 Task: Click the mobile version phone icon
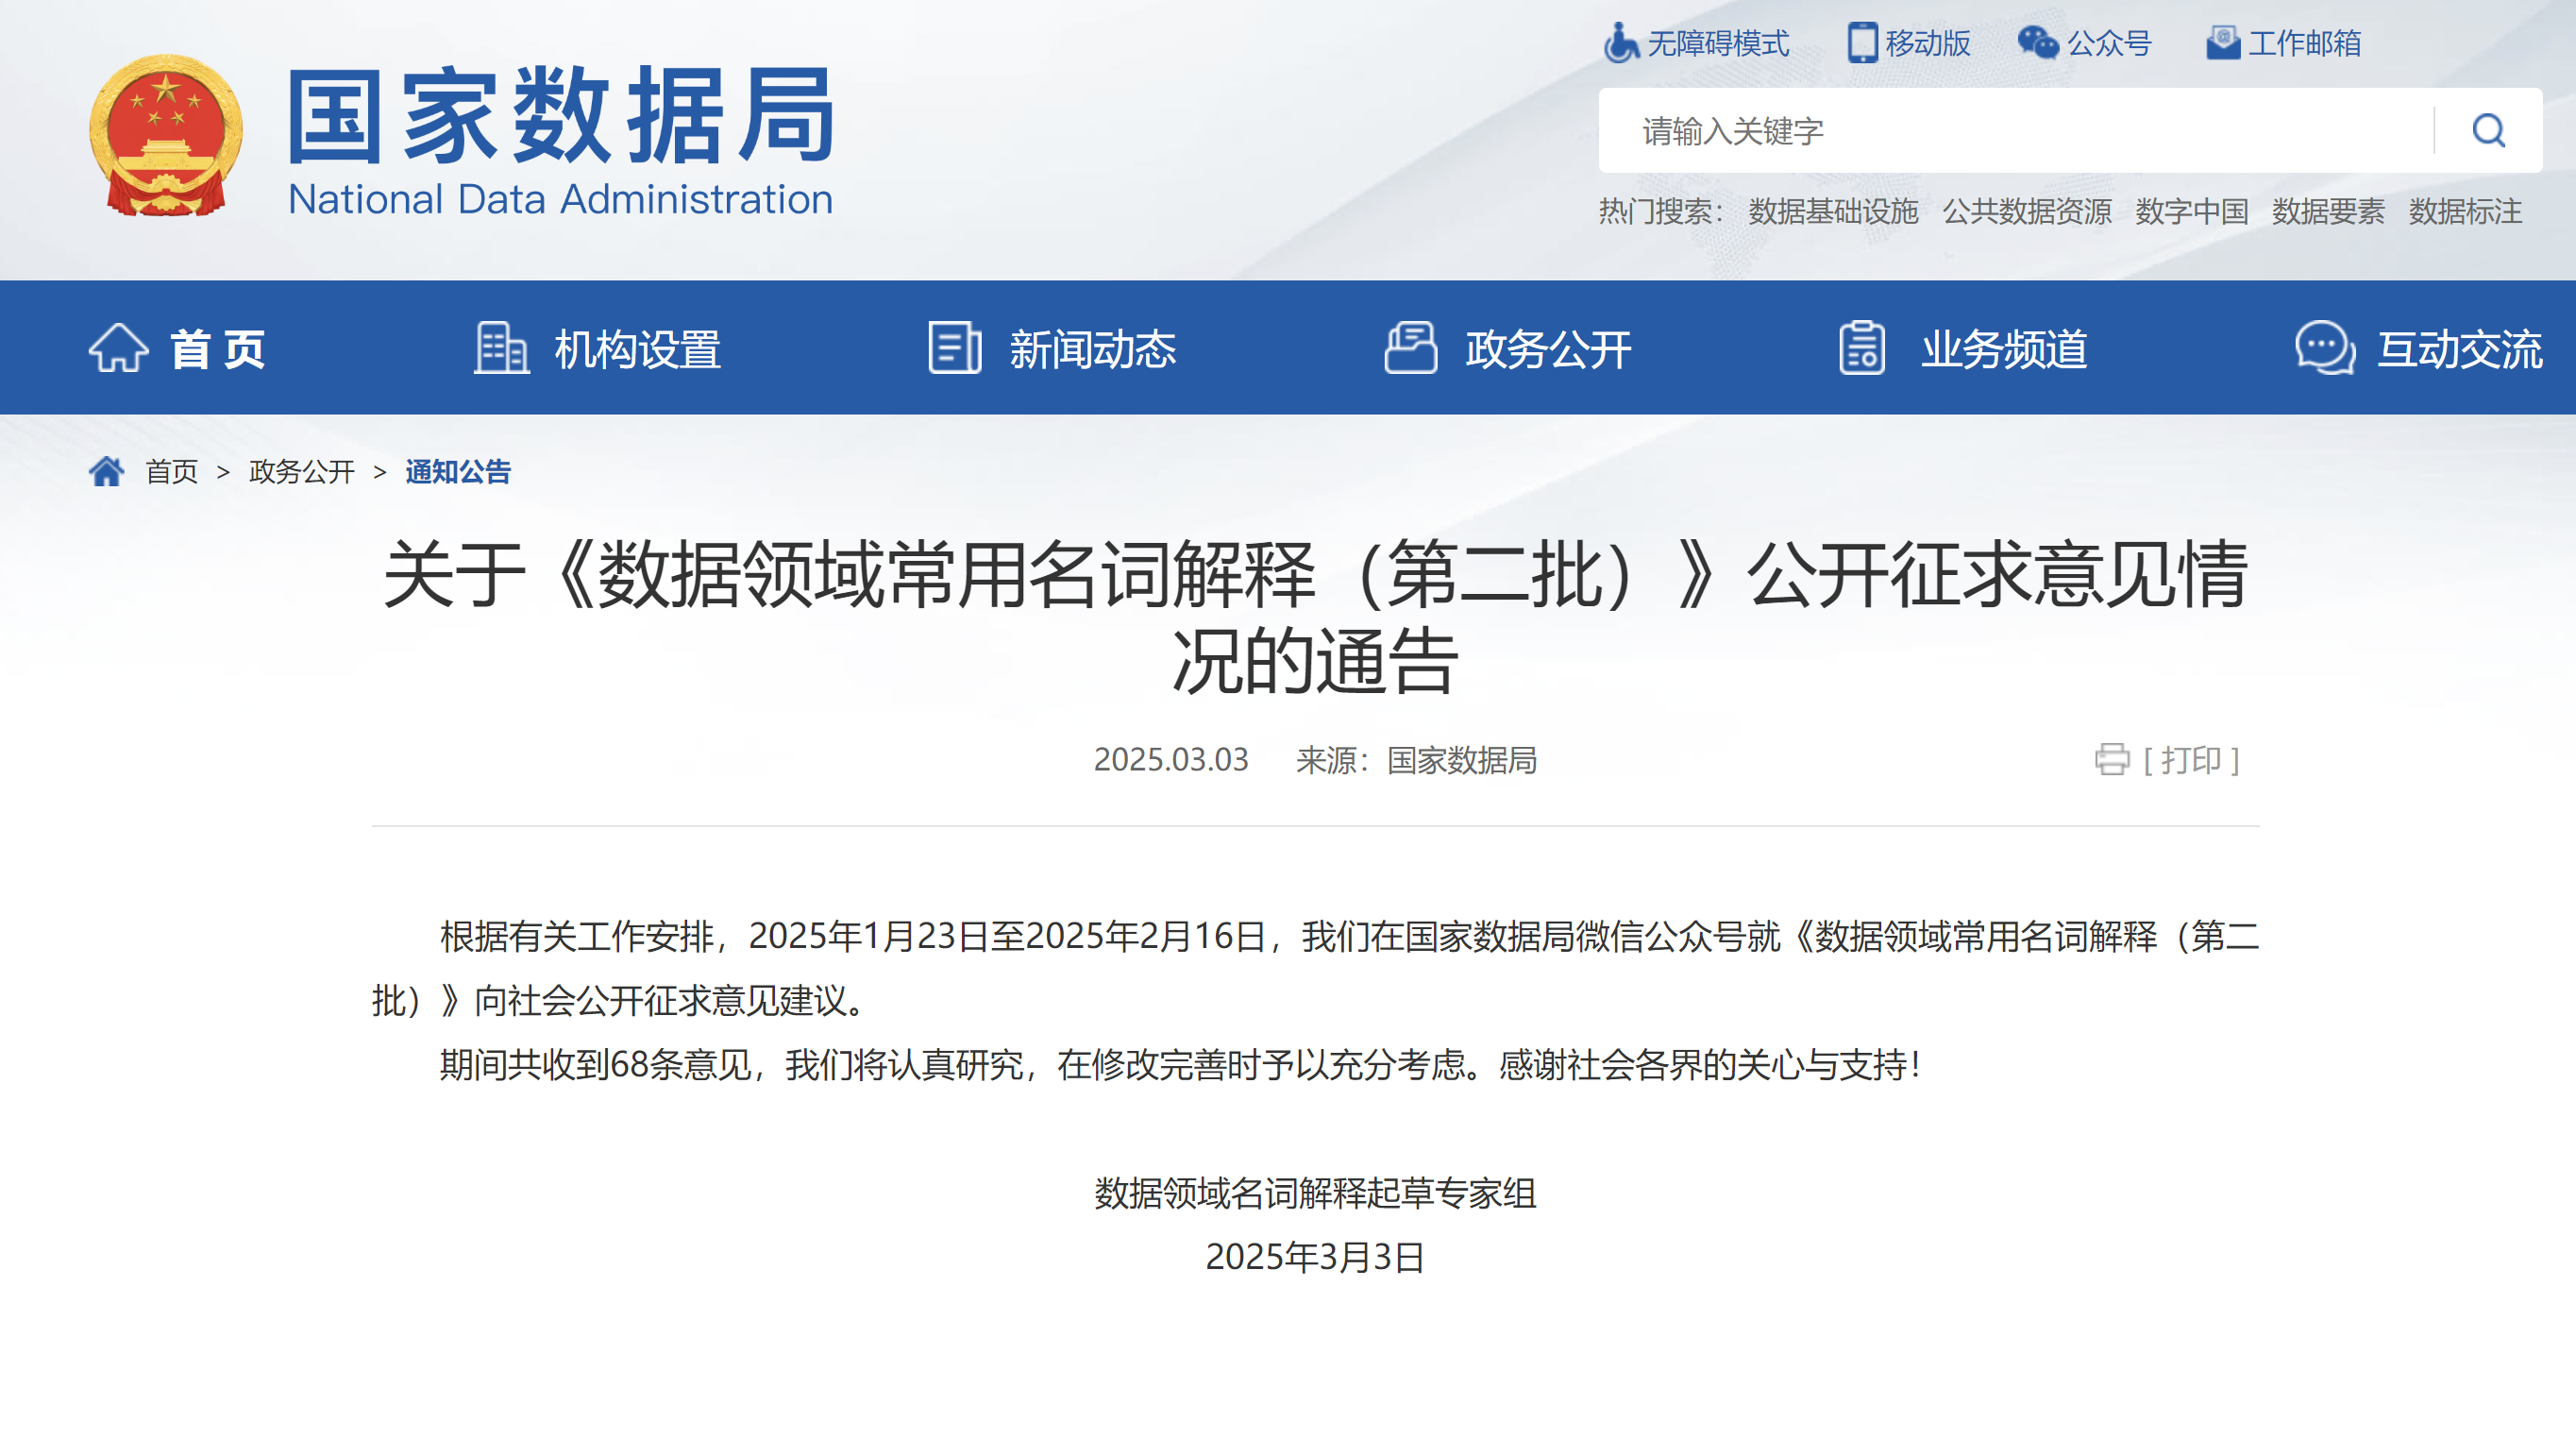[x=1862, y=43]
